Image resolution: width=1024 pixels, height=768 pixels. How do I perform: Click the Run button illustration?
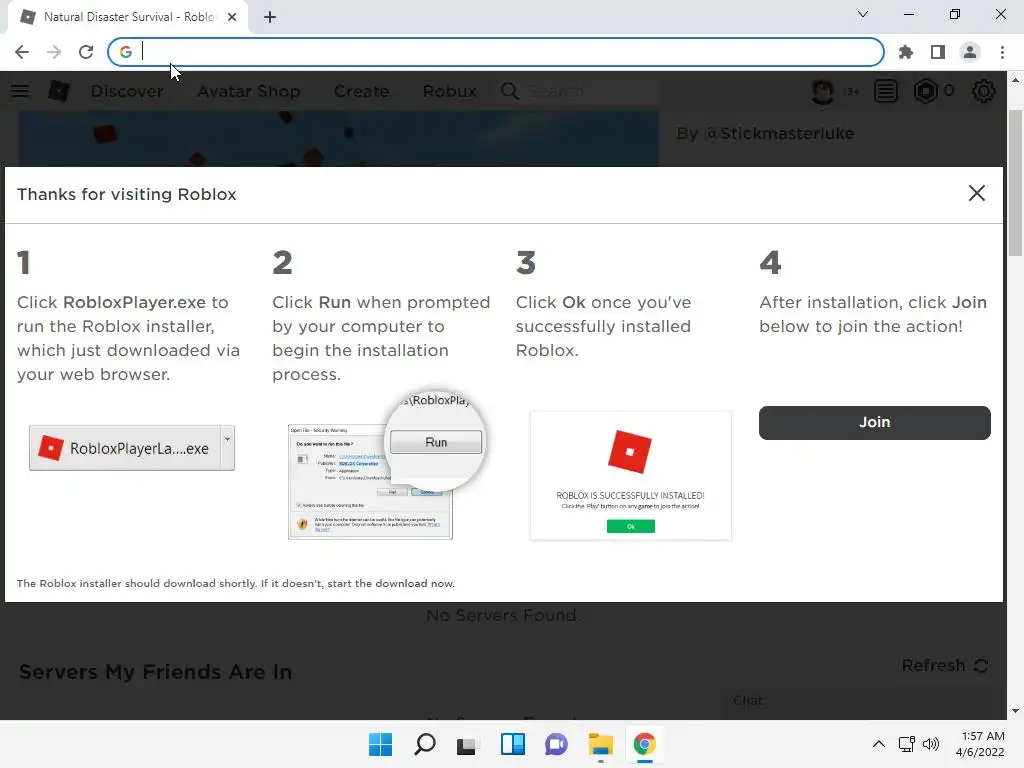tap(436, 442)
